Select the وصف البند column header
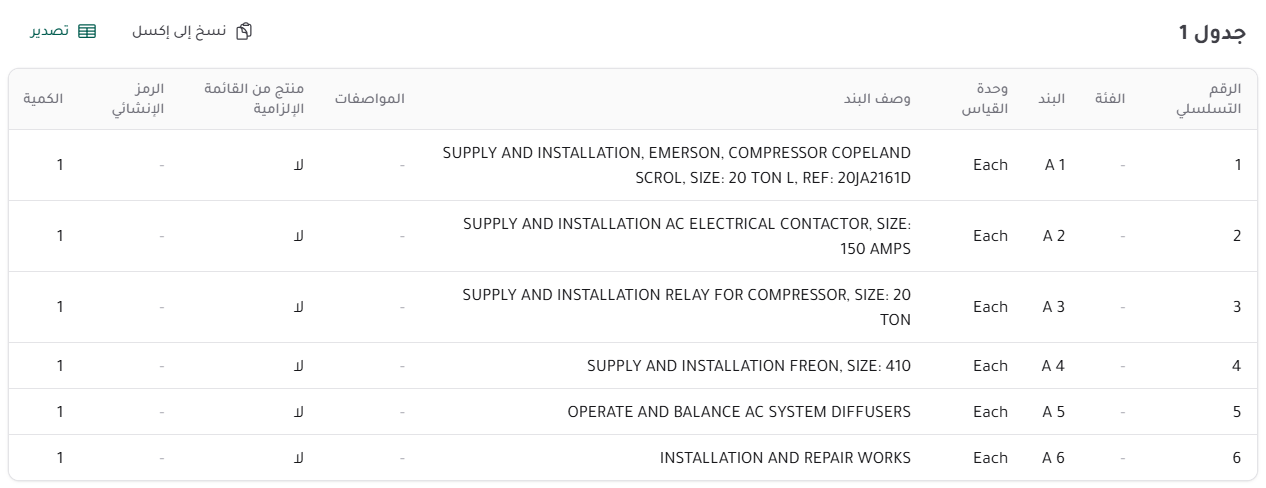Image resolution: width=1266 pixels, height=488 pixels. click(882, 99)
